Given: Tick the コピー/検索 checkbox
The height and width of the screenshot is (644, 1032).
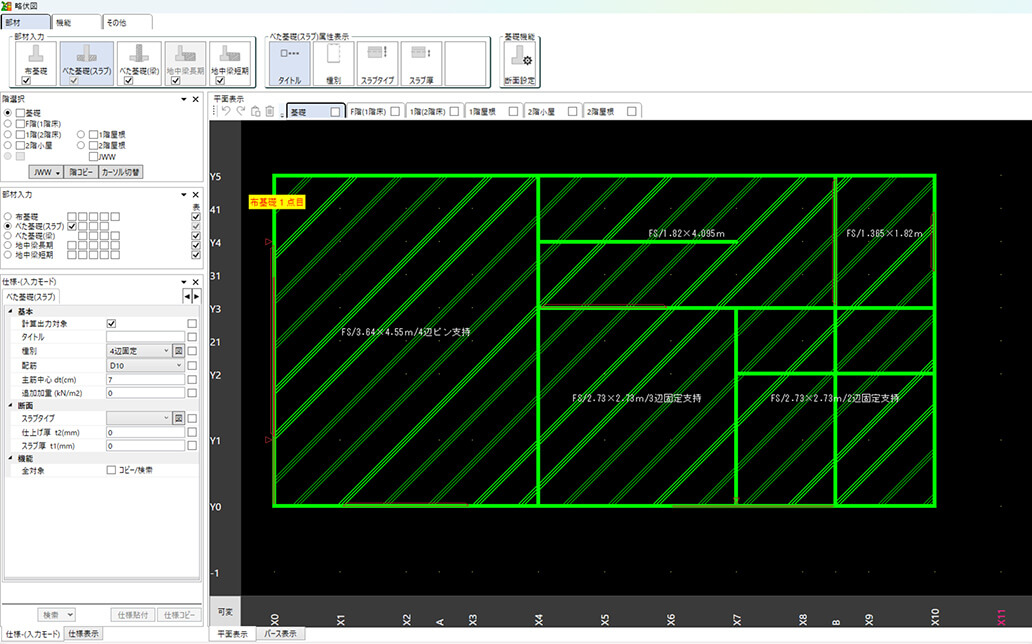Looking at the screenshot, I should [x=111, y=470].
